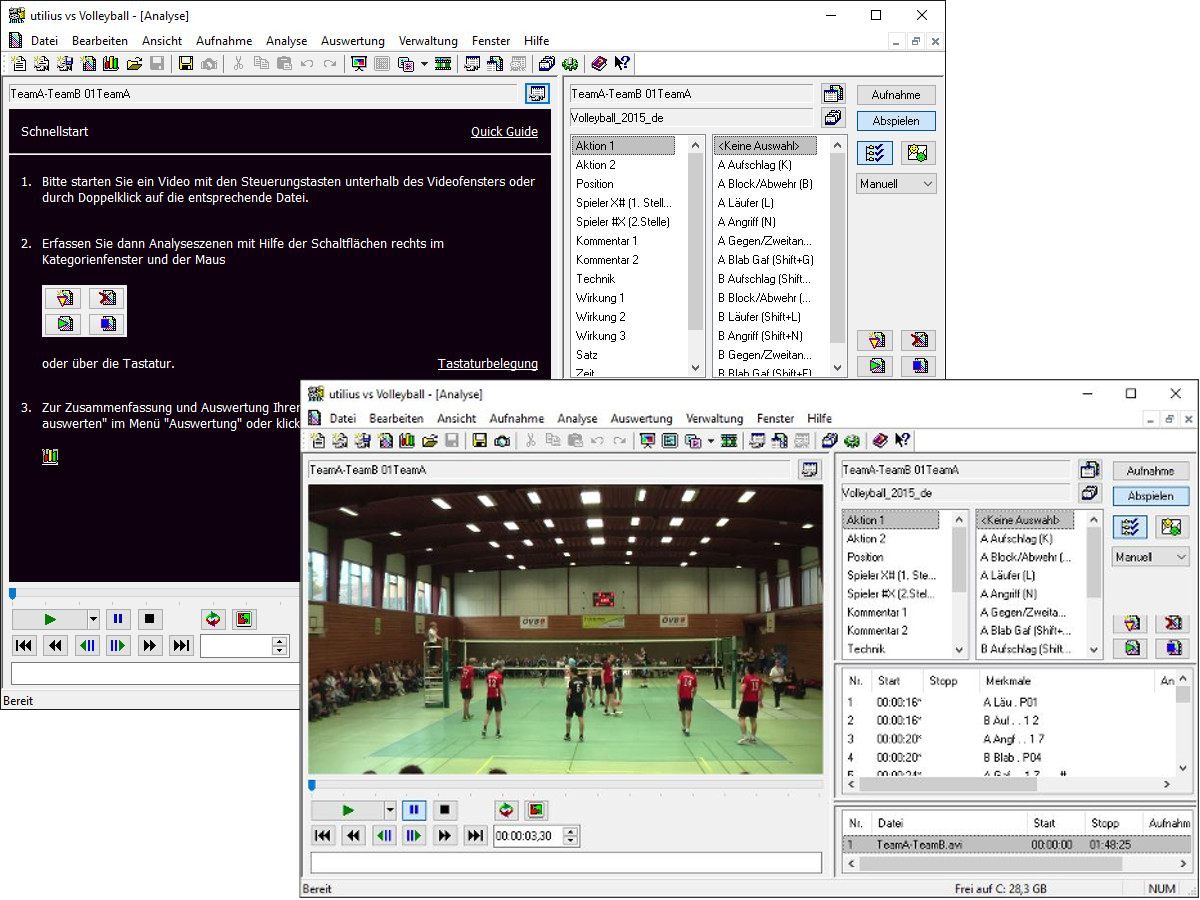Click the context help arrow icon in front toolbar
Image resolution: width=1200 pixels, height=900 pixels.
(x=903, y=441)
